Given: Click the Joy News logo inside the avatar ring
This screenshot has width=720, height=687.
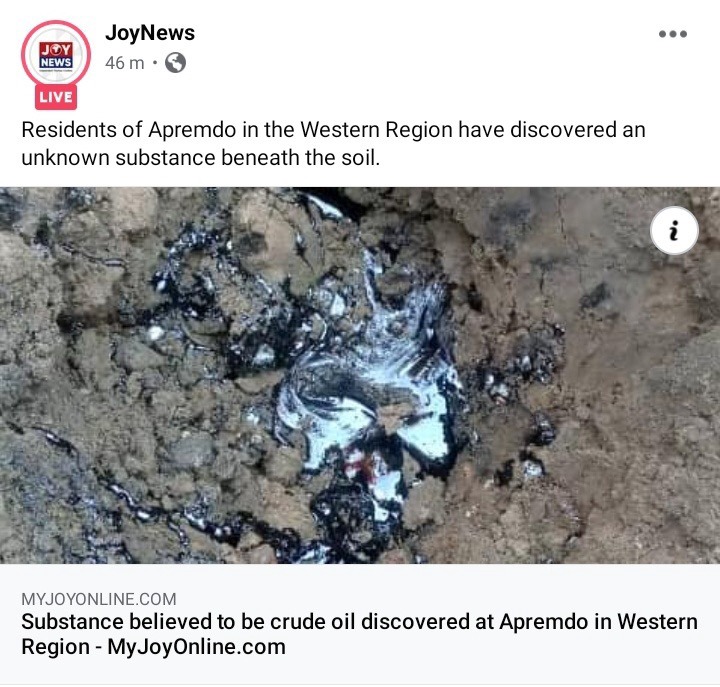Looking at the screenshot, I should 56,56.
